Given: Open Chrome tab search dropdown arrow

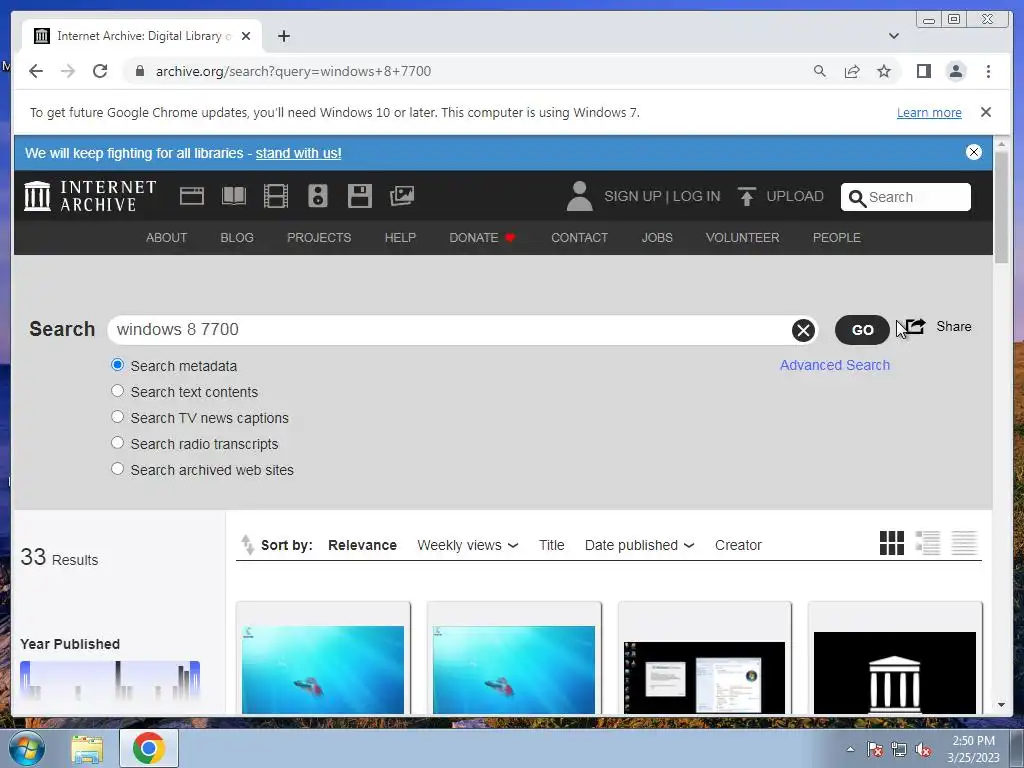Looking at the screenshot, I should click(x=894, y=36).
